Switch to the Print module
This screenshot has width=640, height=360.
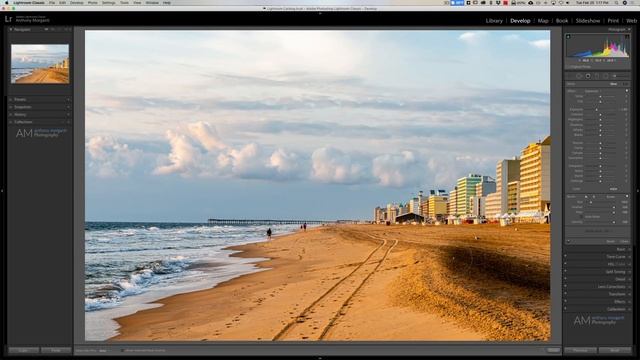tap(613, 21)
